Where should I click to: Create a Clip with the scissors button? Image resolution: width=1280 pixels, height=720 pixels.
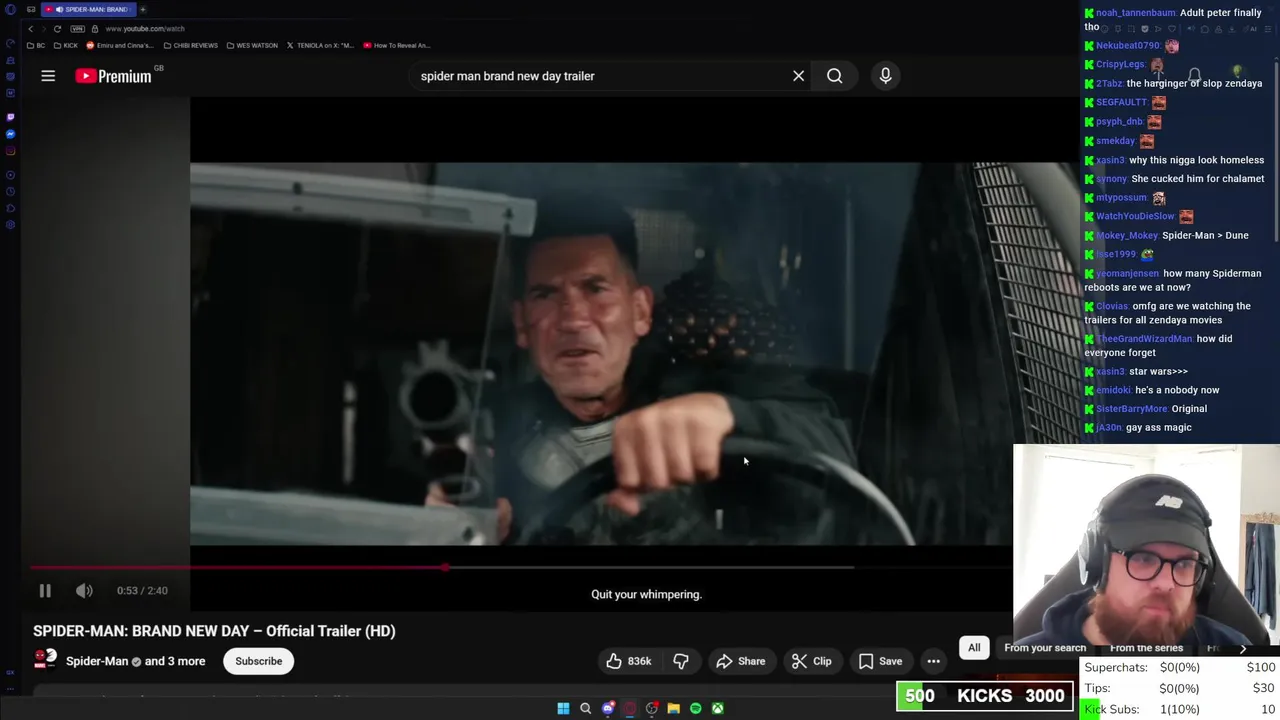[x=811, y=661]
